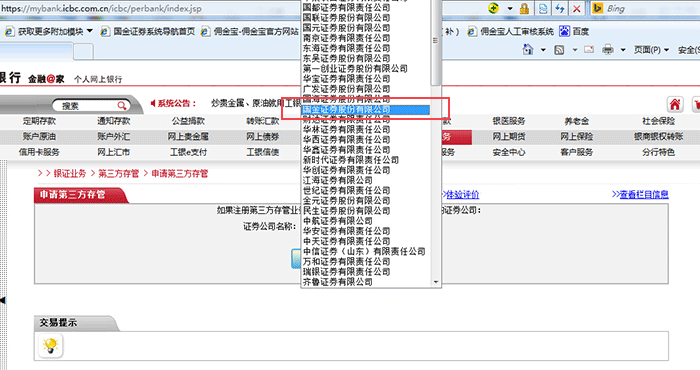The width and height of the screenshot is (700, 370).
Task: Click the security lock icon in address bar
Action: pos(524,8)
